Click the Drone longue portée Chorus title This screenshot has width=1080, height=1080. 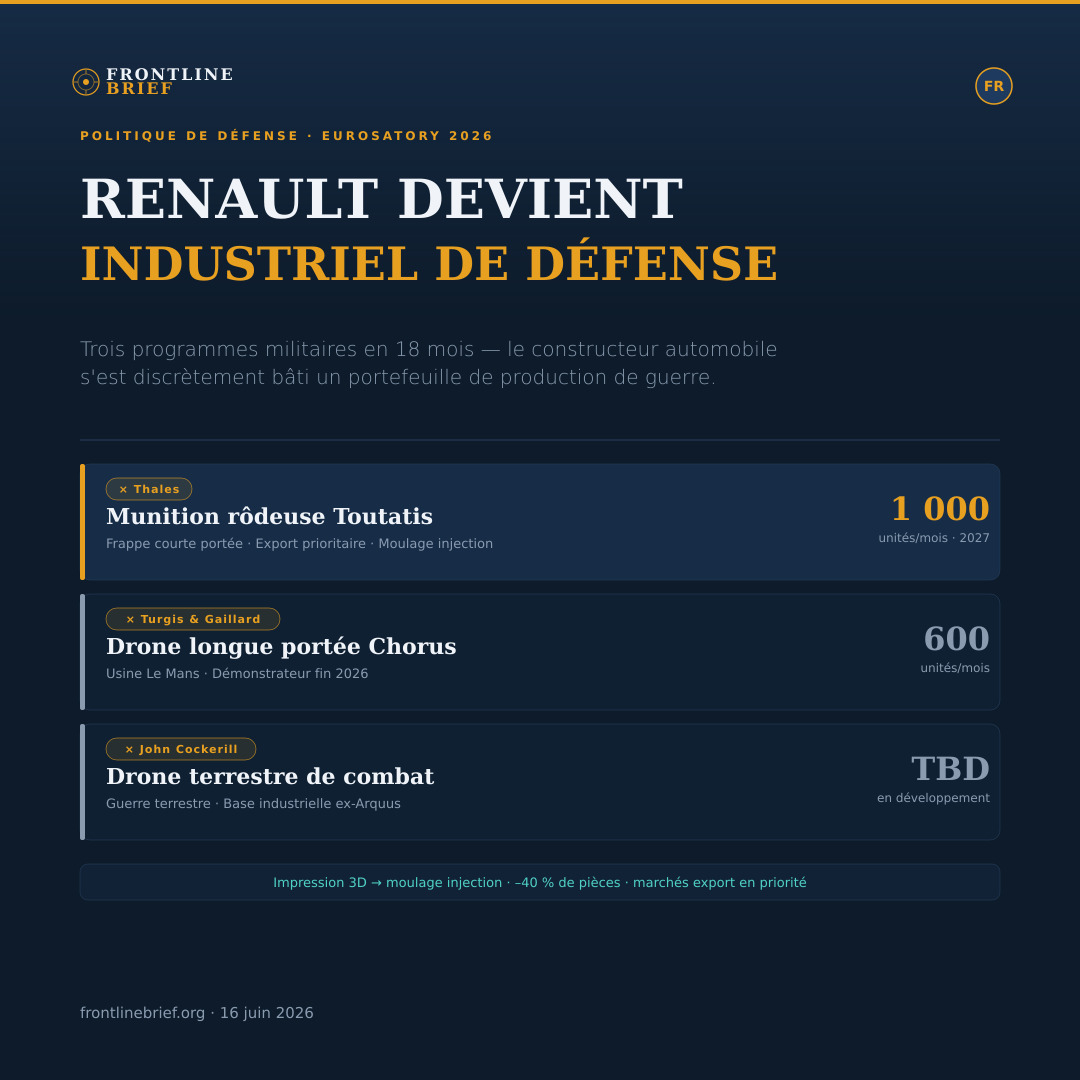click(x=281, y=647)
